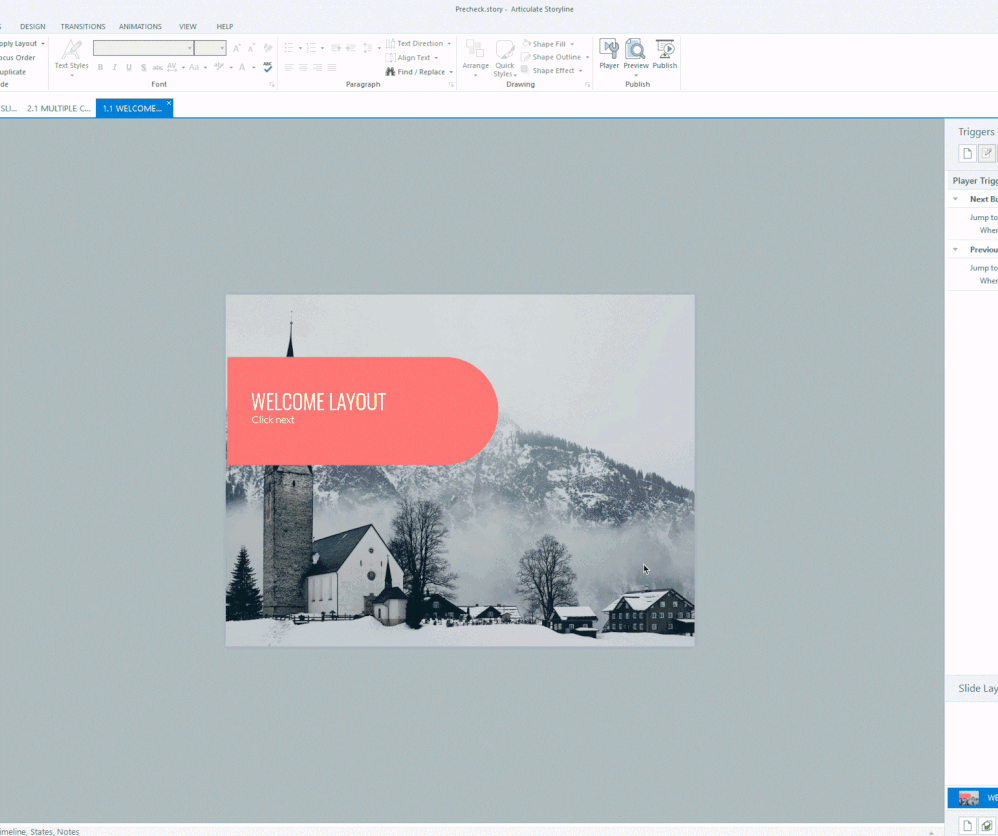The image size is (998, 836).
Task: Switch to the 2.1 MULTIPLE C... slide tab
Action: coord(58,108)
